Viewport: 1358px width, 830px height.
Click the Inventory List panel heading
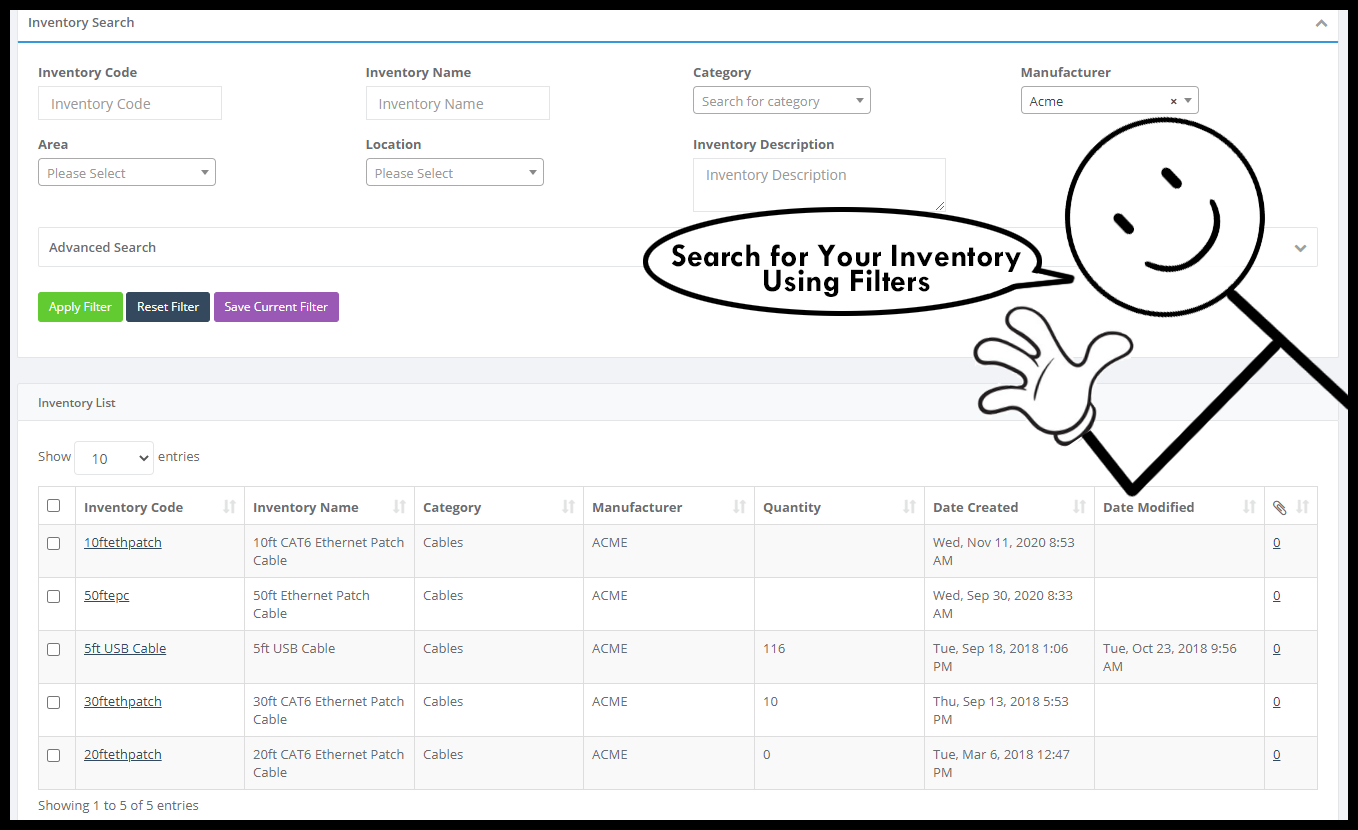pyautogui.click(x=77, y=403)
